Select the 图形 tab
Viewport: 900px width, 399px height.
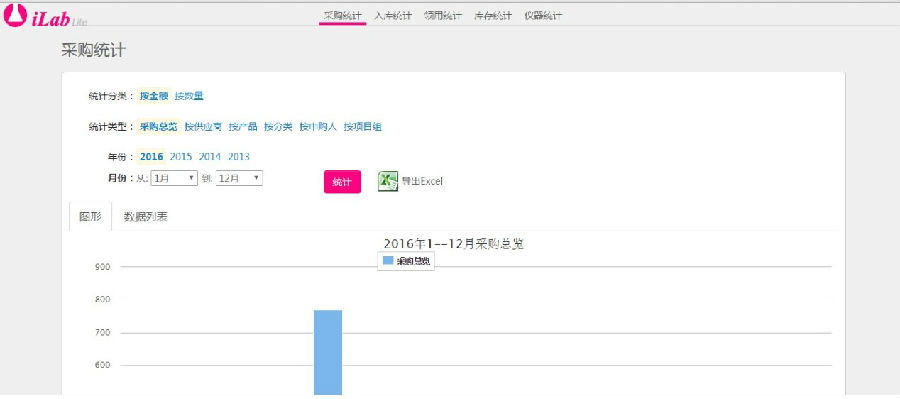click(91, 217)
